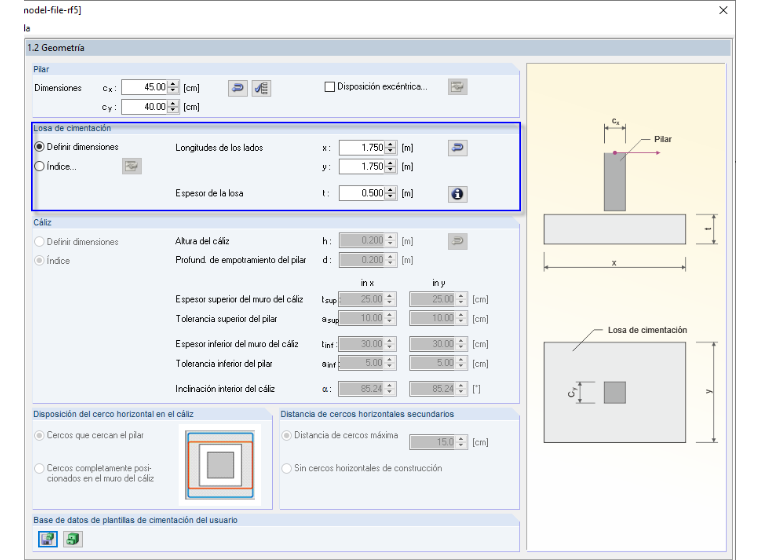The height and width of the screenshot is (560, 760).
Task: Load foundation template from user database
Action: point(73,539)
